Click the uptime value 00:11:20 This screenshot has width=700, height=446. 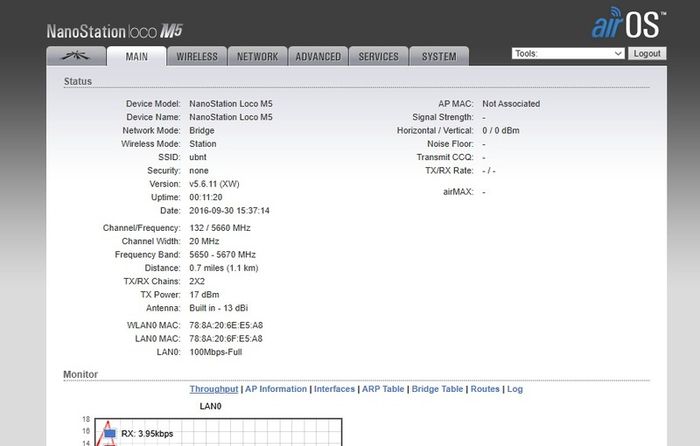coord(206,197)
